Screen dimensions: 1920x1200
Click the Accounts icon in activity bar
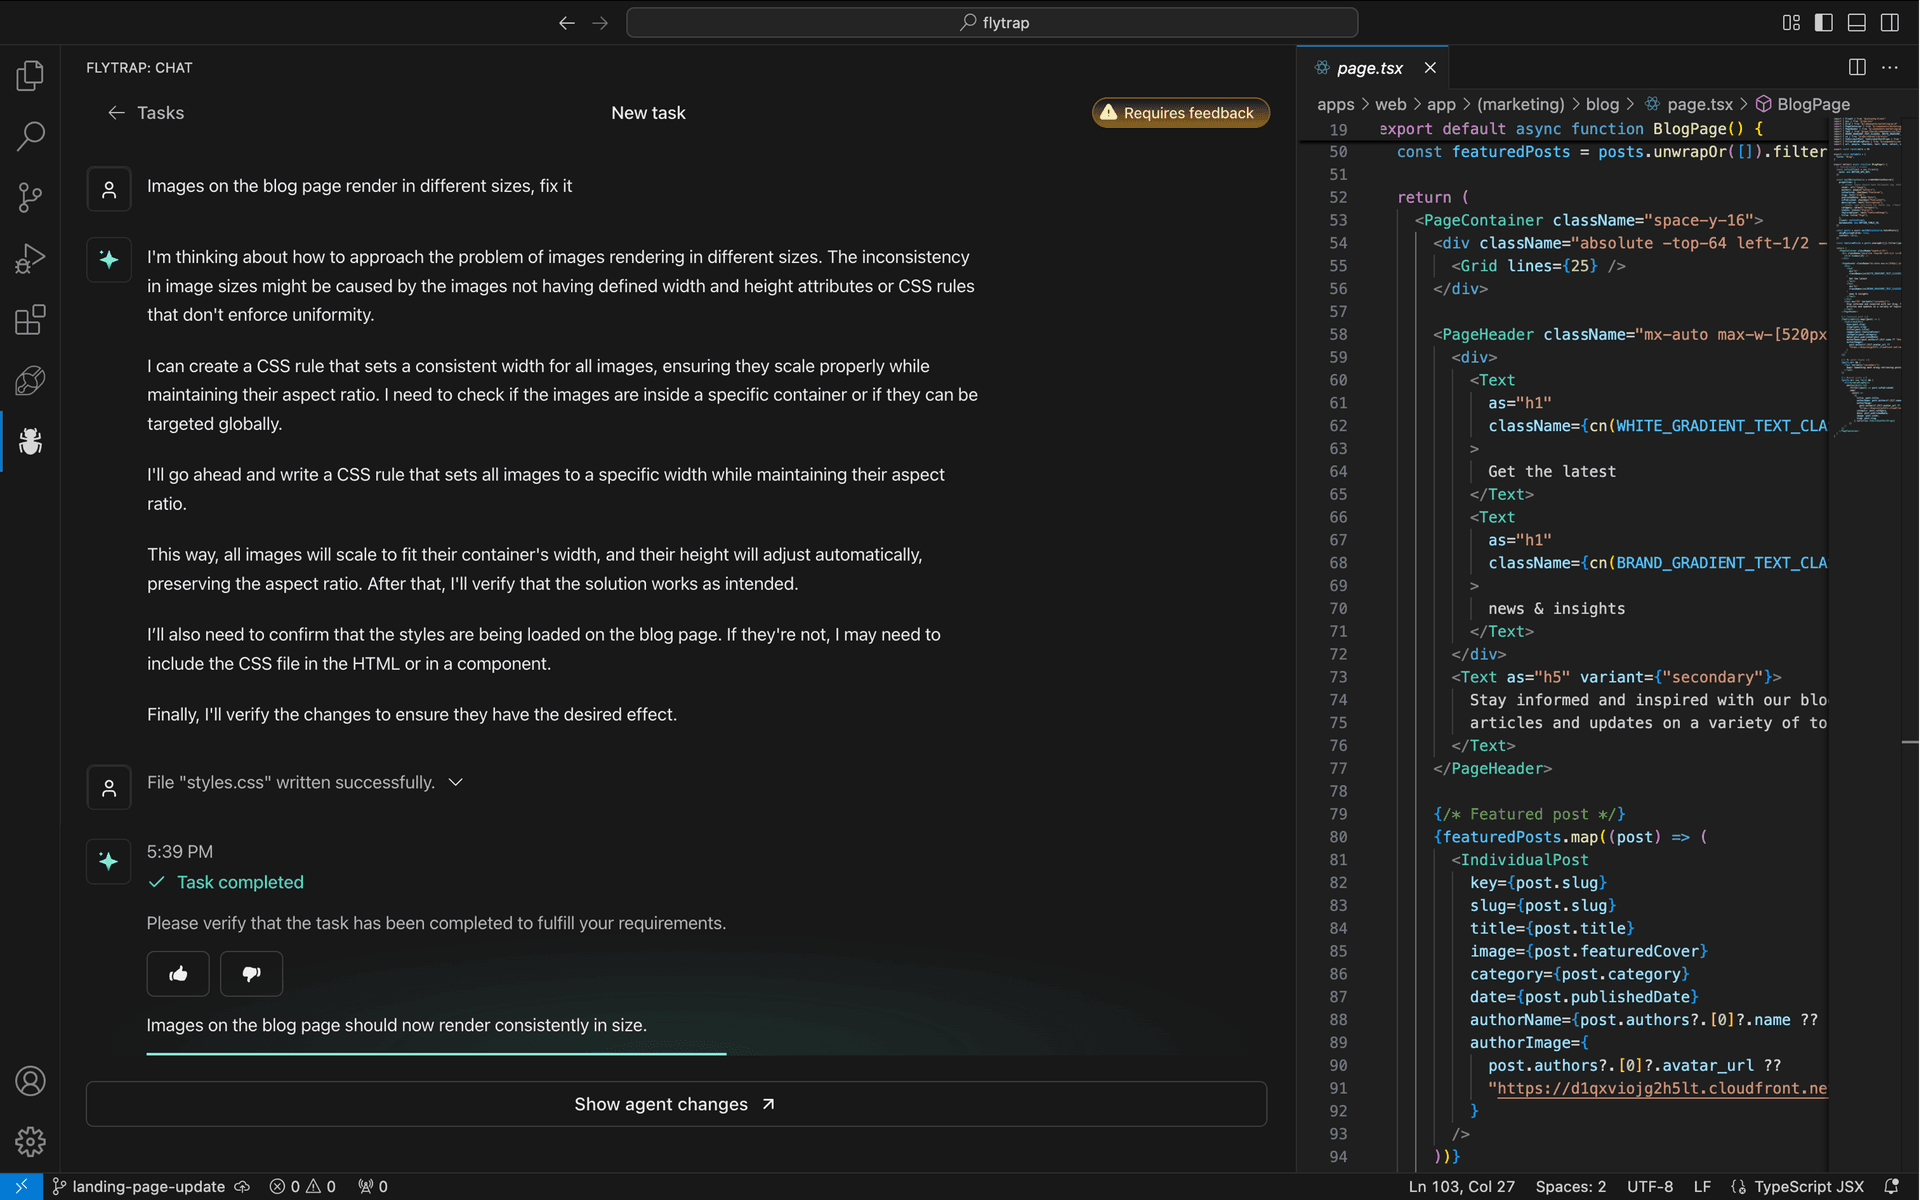click(x=30, y=1081)
